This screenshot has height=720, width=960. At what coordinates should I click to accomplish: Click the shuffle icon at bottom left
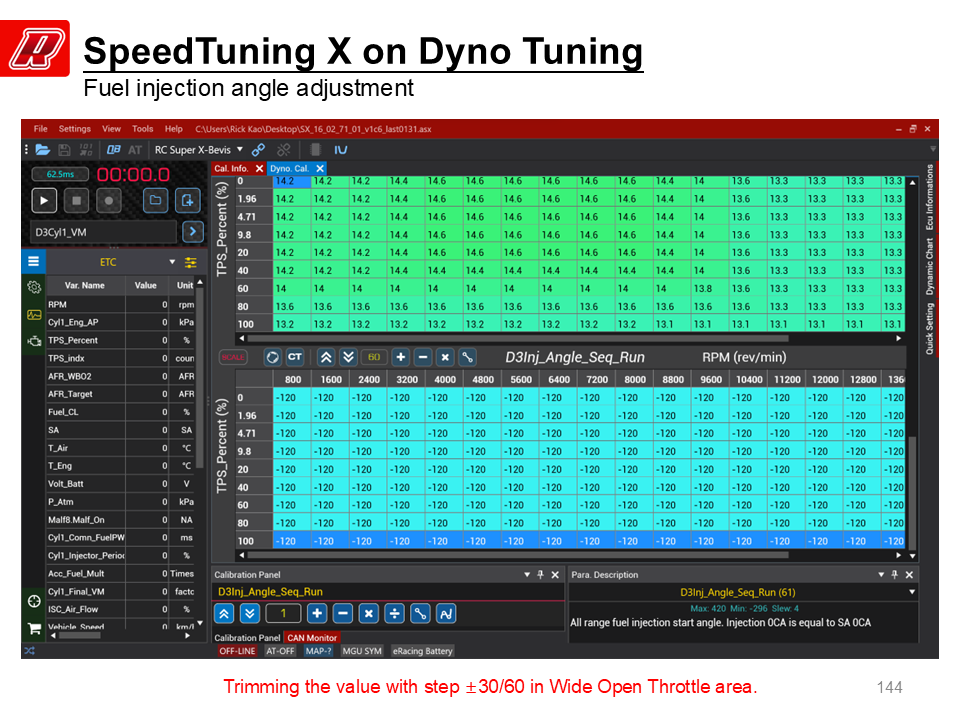click(x=29, y=650)
